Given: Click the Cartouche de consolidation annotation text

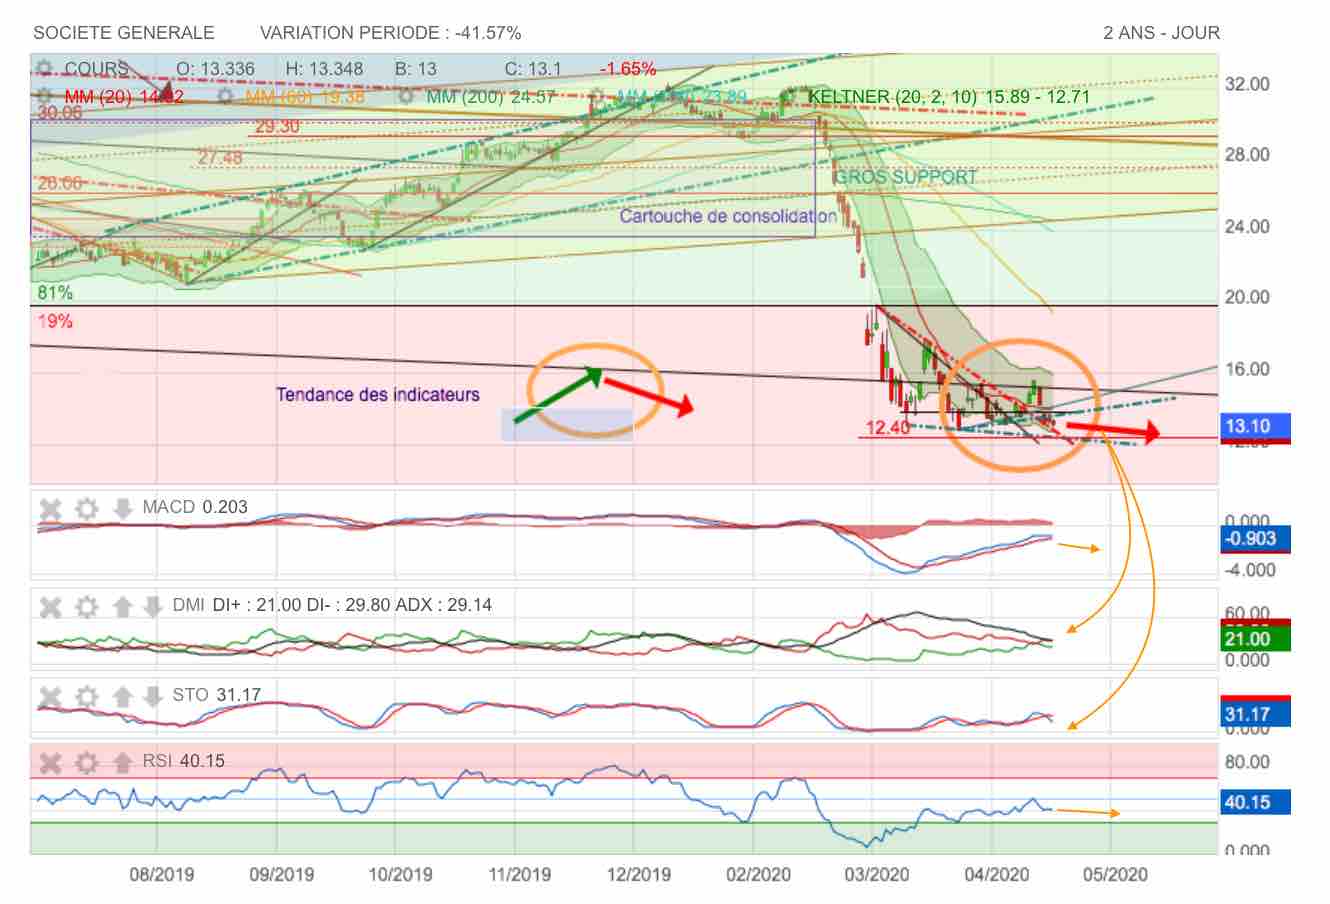Looking at the screenshot, I should pyautogui.click(x=728, y=216).
